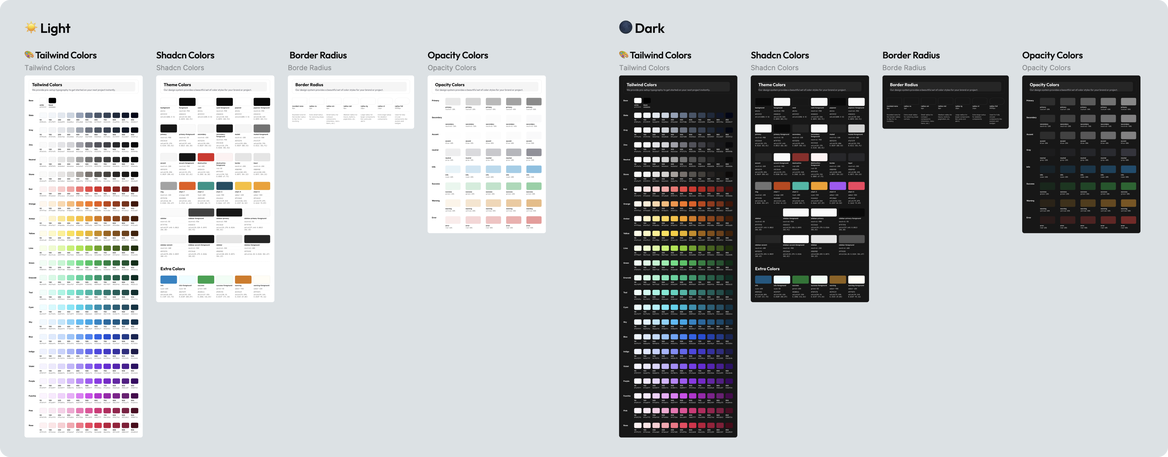The width and height of the screenshot is (1168, 457).
Task: Pick the most opaque blue Info swatch in light Opacity Colors
Action: [533, 169]
